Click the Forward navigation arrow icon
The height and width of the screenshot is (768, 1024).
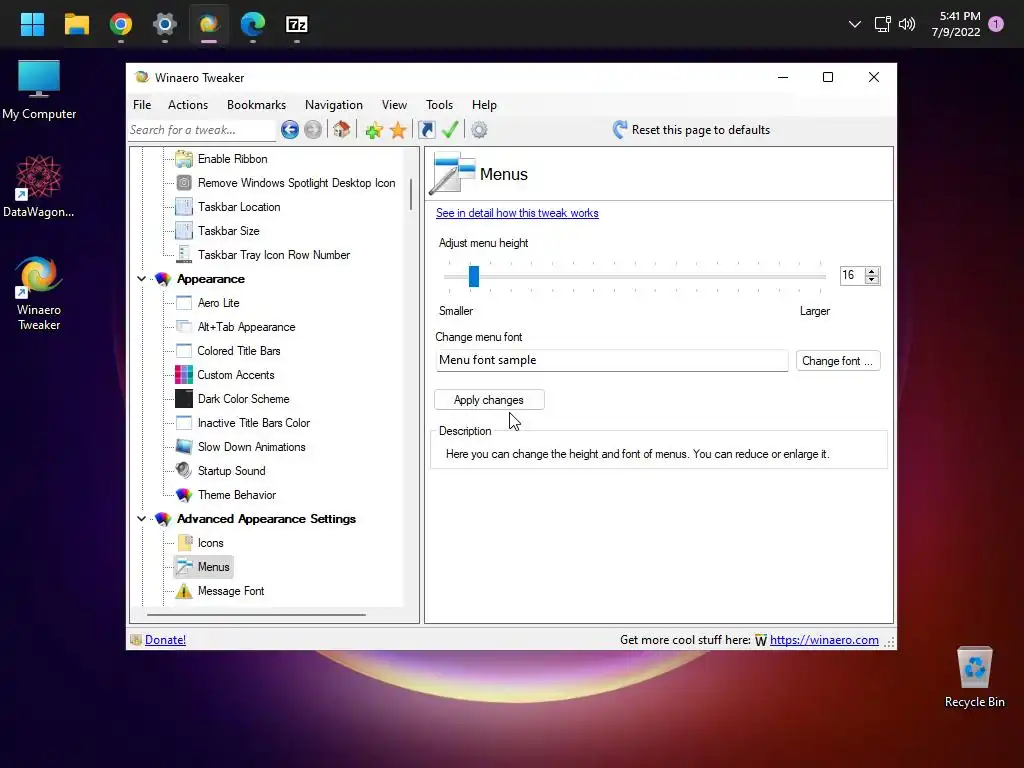point(313,130)
